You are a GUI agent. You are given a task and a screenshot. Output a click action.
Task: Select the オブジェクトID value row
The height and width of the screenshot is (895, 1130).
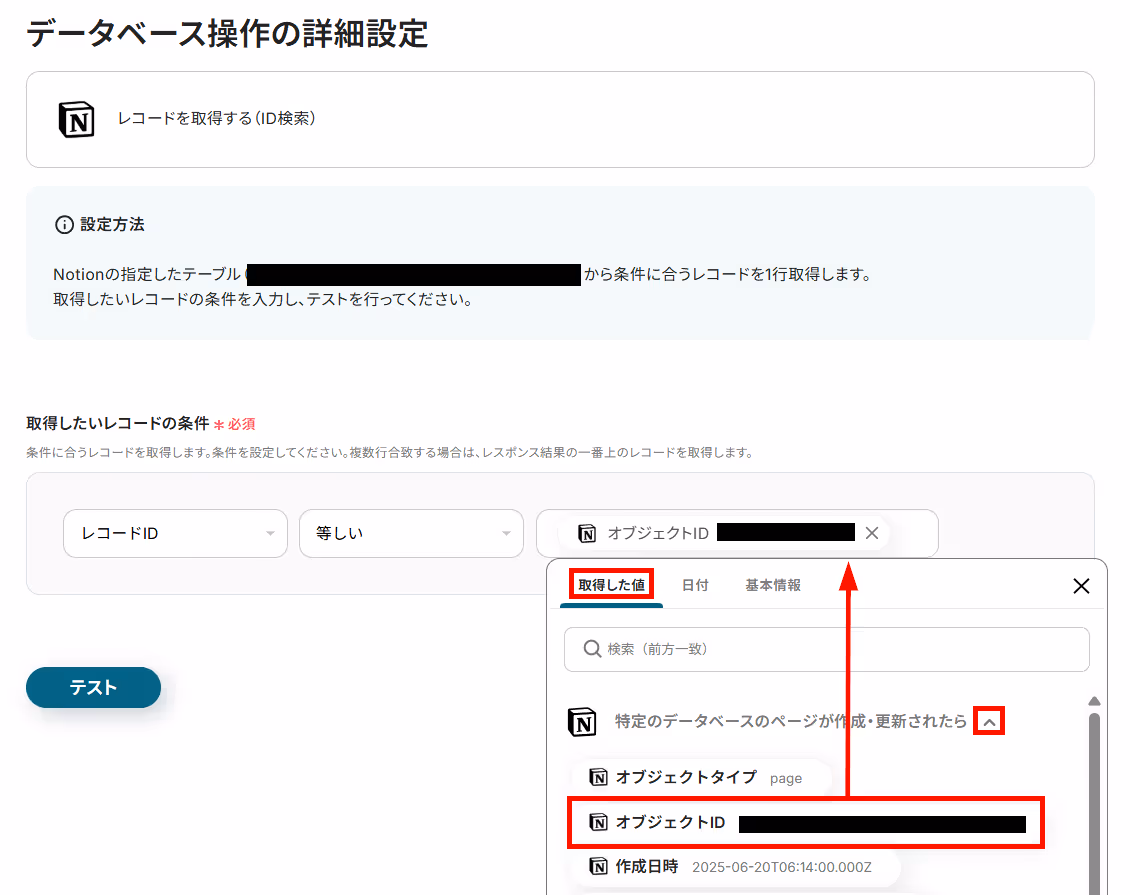click(x=806, y=822)
